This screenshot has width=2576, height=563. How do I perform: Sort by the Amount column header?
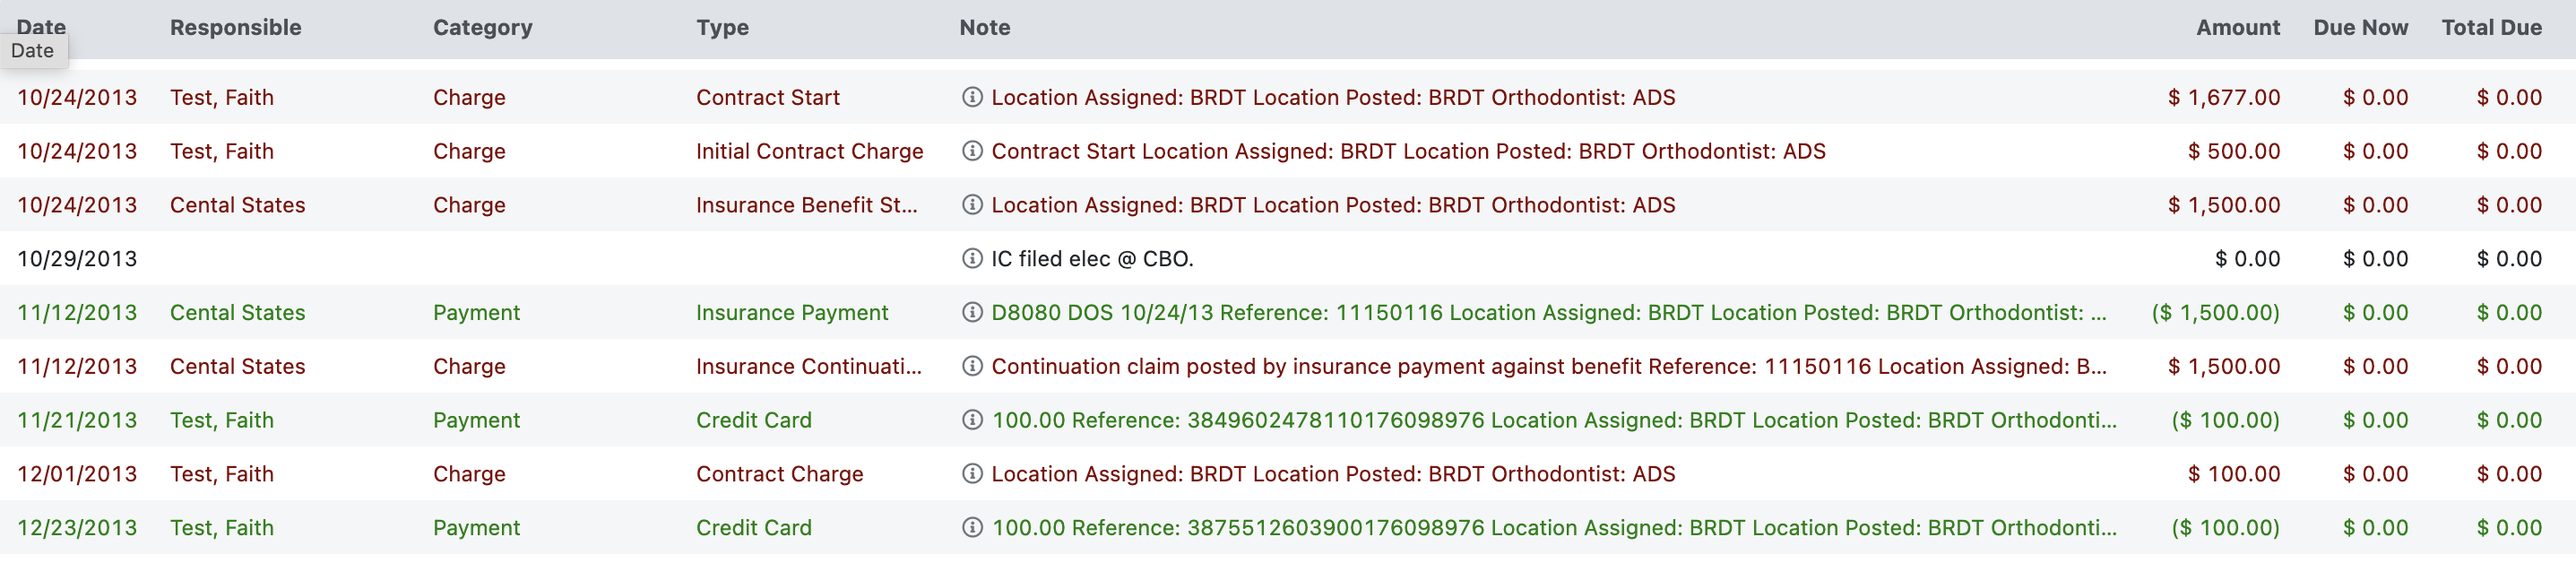click(2237, 28)
